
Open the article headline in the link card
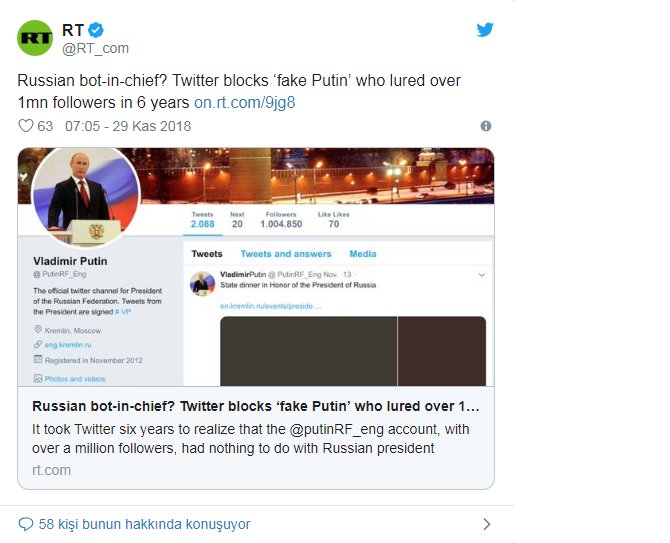(x=256, y=407)
